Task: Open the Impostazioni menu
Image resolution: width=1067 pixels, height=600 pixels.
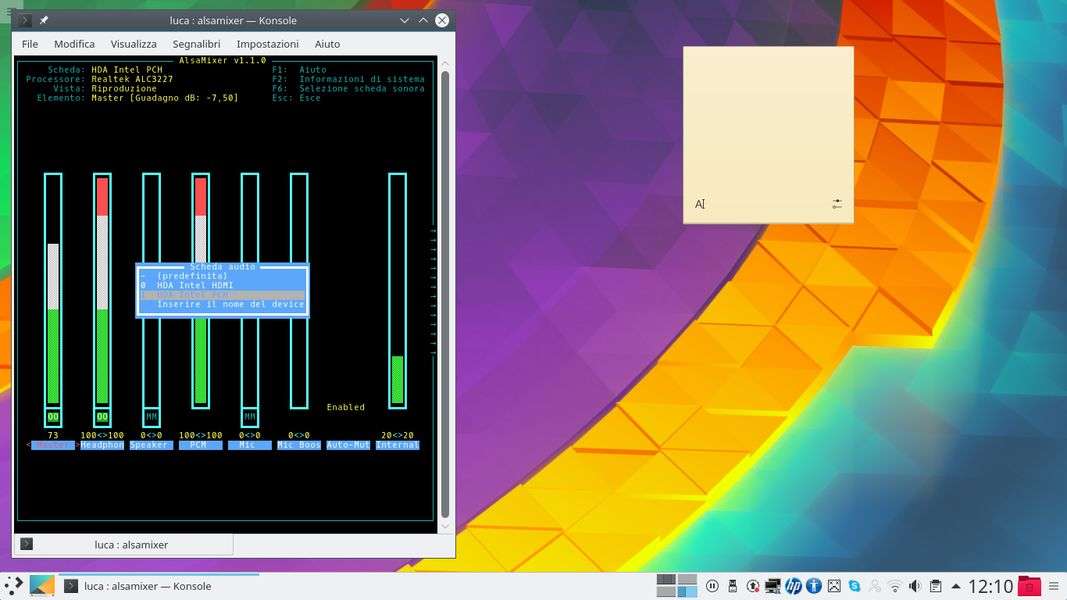Action: pyautogui.click(x=267, y=44)
